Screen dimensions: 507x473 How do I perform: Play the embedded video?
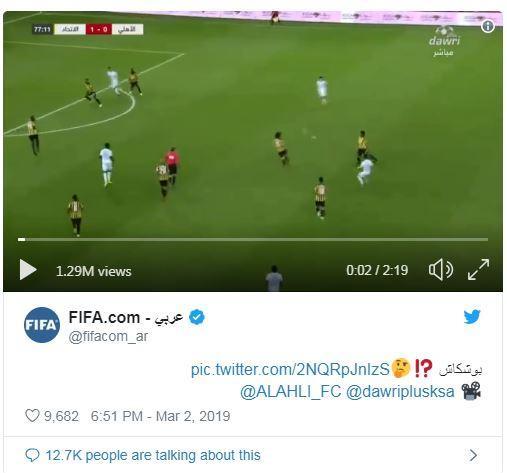28,270
